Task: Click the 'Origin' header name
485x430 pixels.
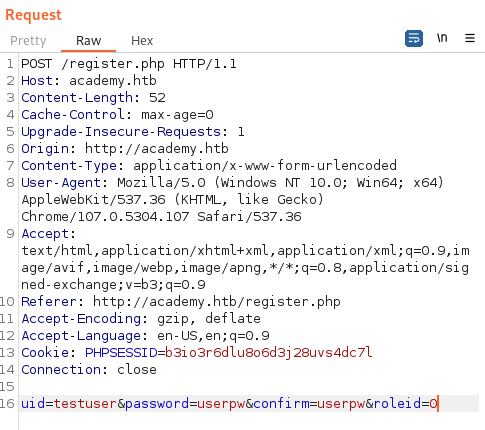Action: click(x=45, y=149)
